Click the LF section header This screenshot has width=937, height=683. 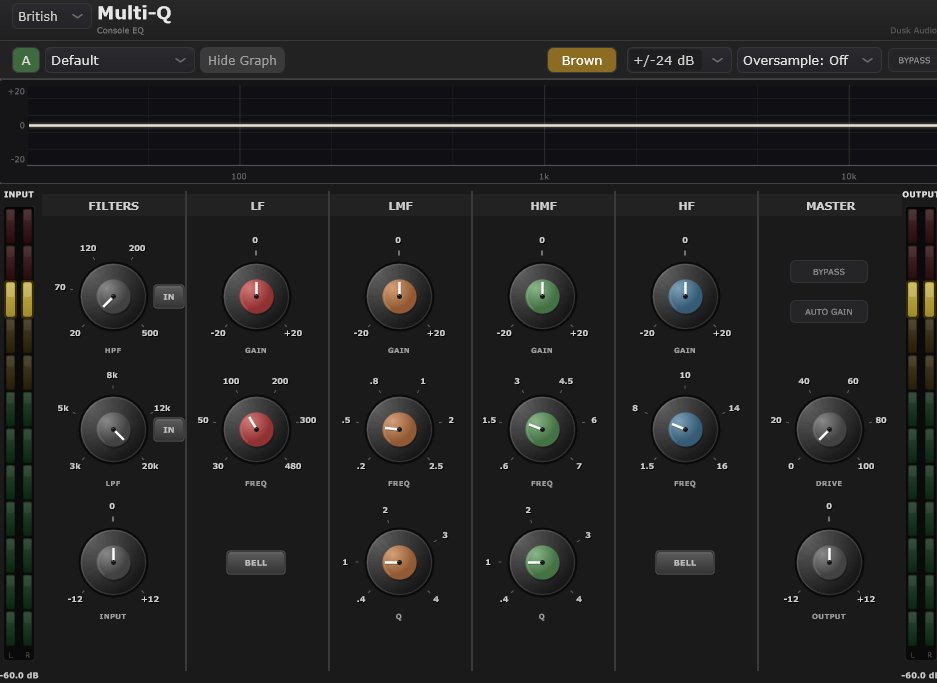(257, 206)
